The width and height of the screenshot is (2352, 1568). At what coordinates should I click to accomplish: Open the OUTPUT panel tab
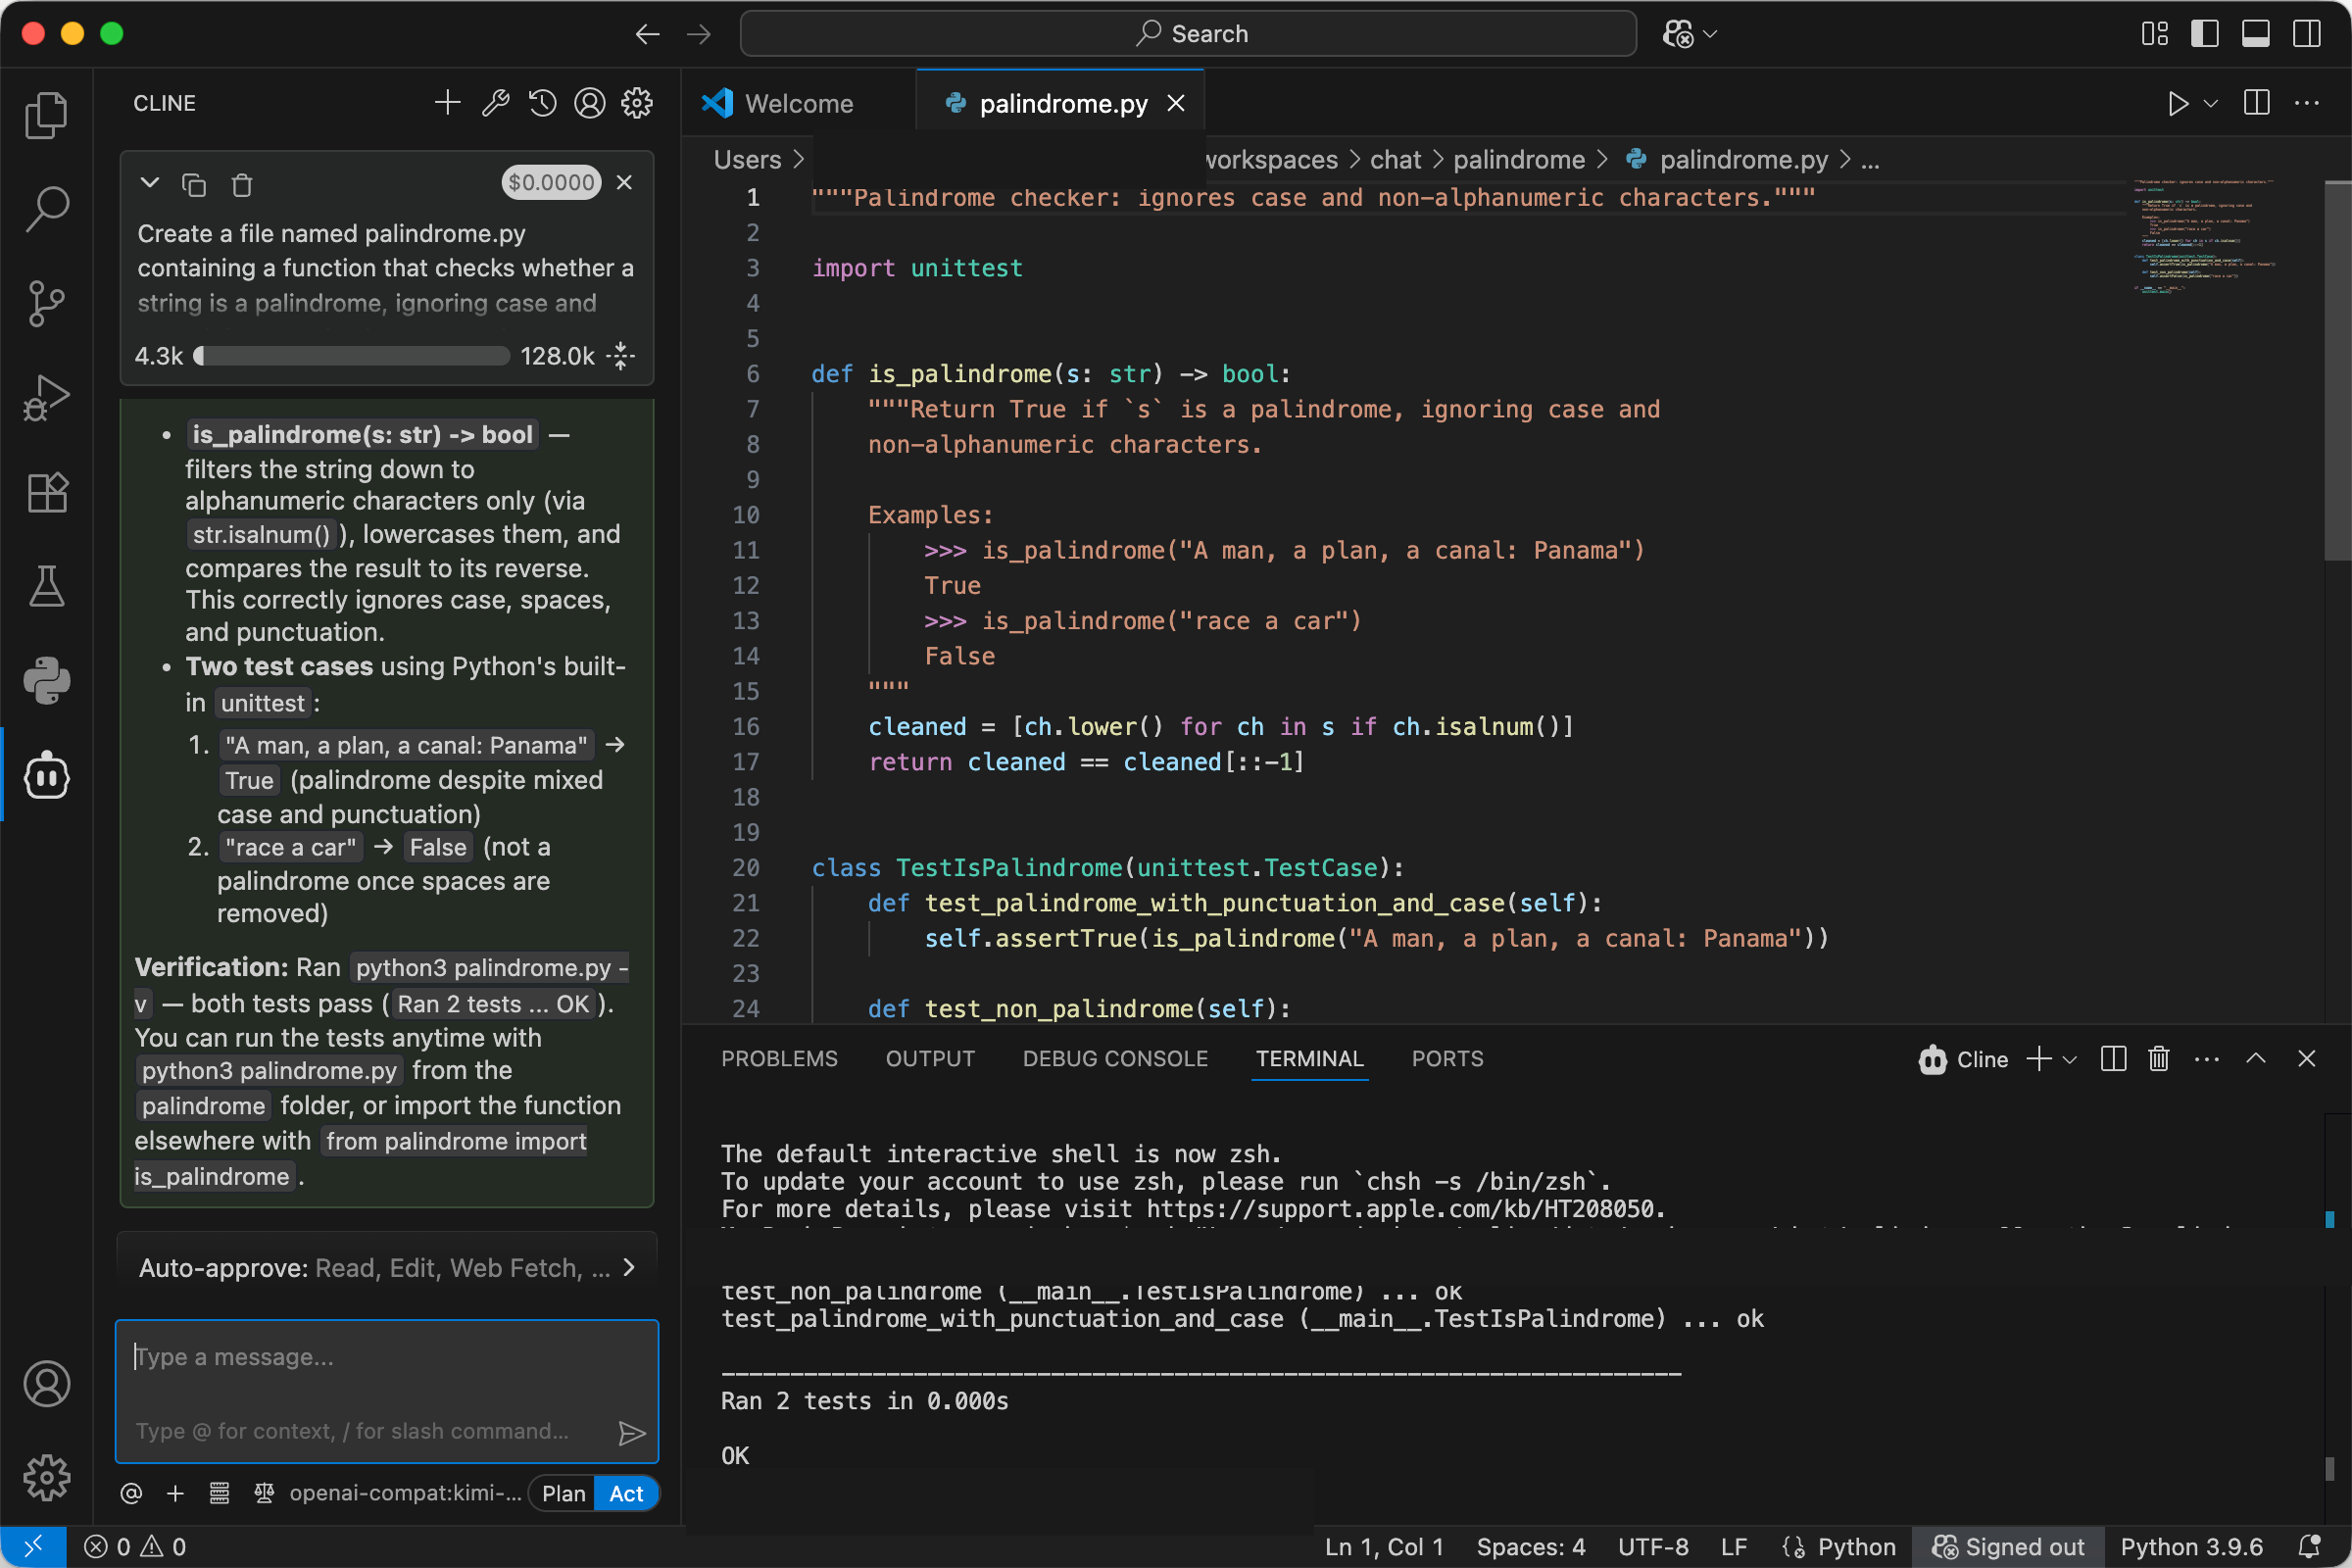tap(930, 1059)
